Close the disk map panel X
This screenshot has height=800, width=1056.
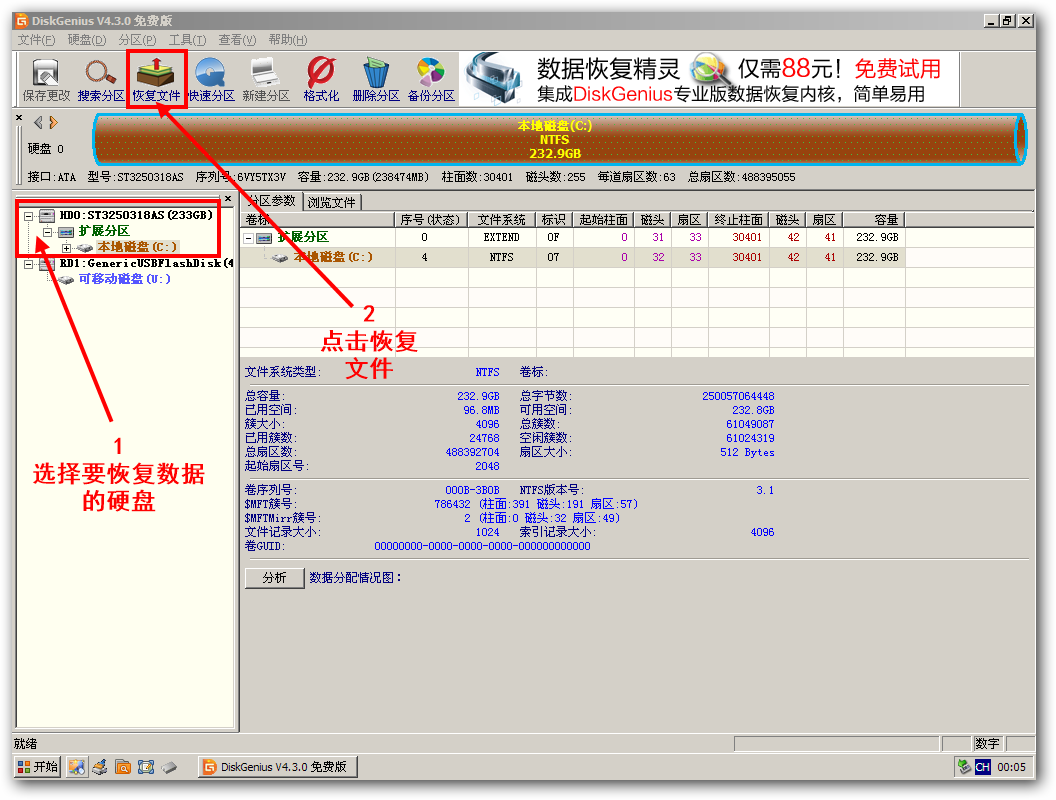19,118
